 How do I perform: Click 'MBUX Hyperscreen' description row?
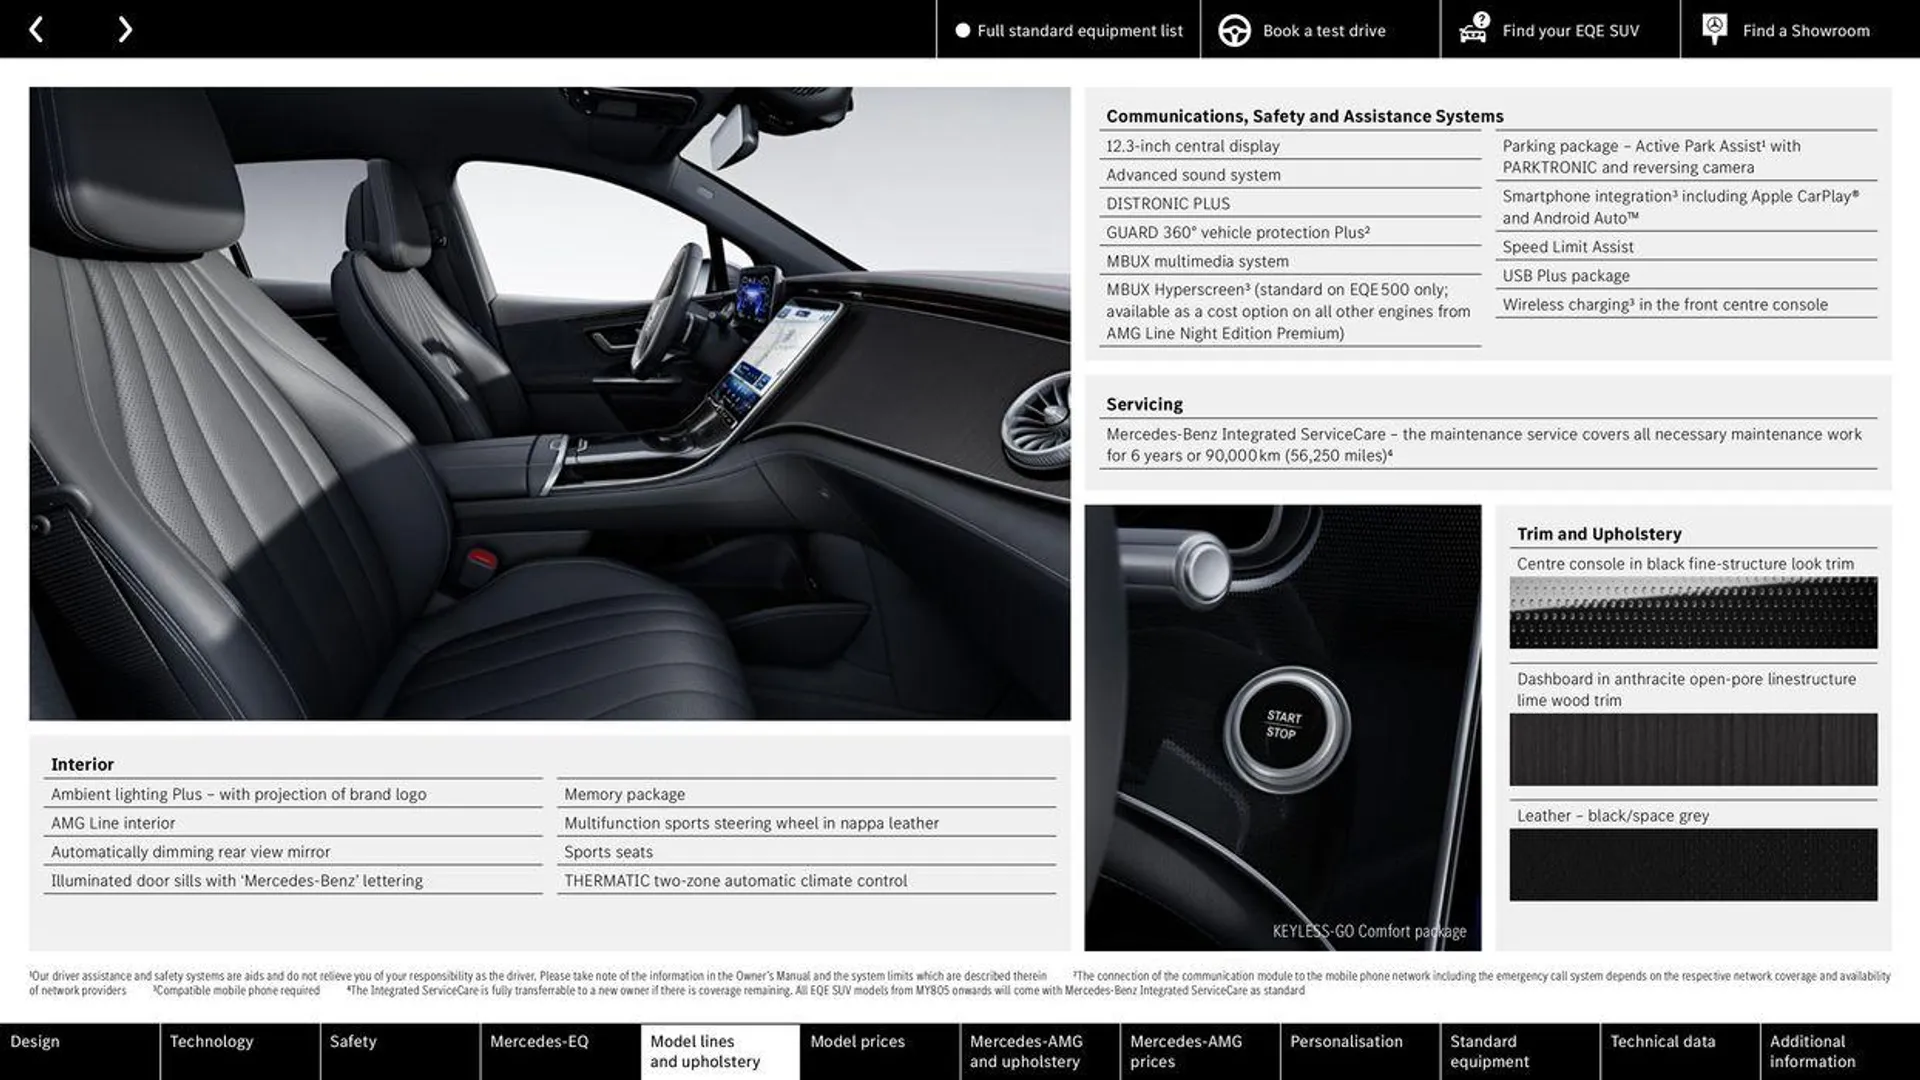[x=1290, y=311]
